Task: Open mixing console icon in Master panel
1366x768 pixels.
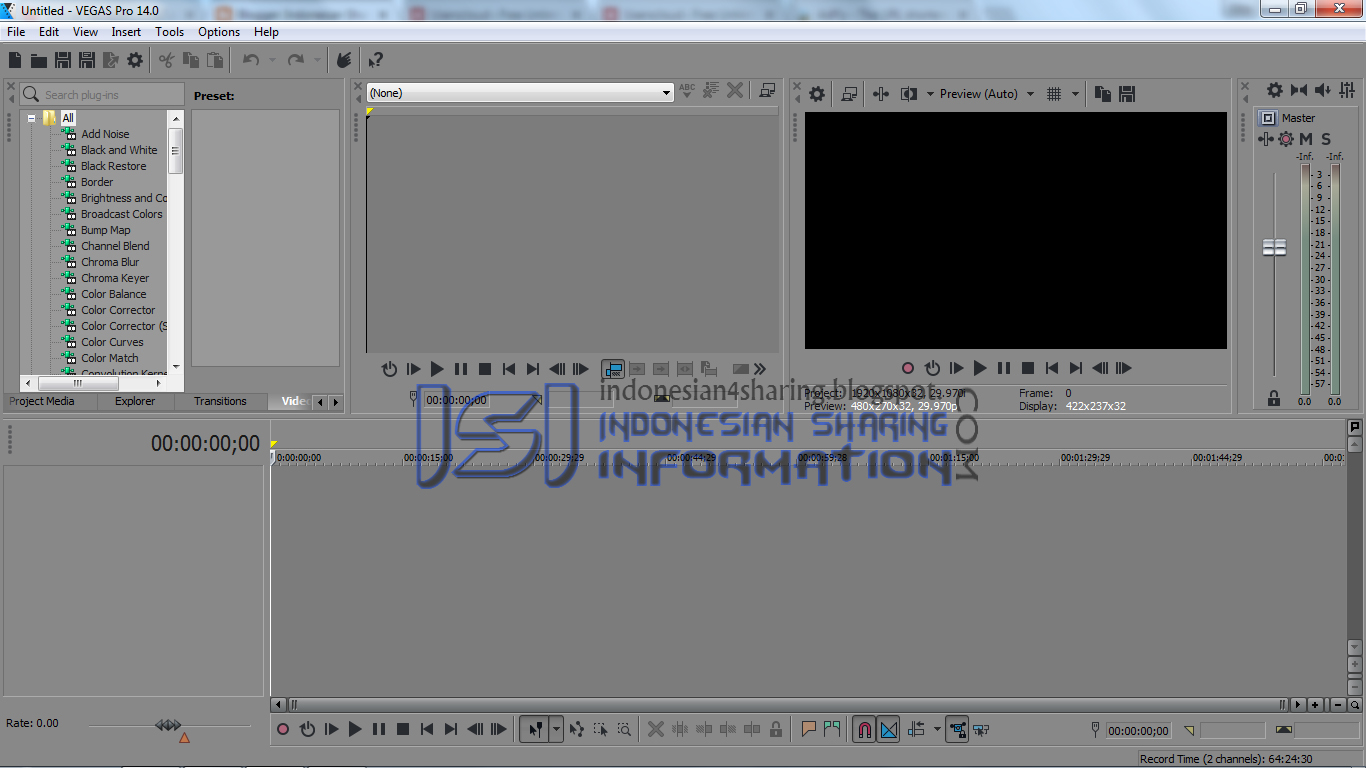Action: tap(1346, 90)
